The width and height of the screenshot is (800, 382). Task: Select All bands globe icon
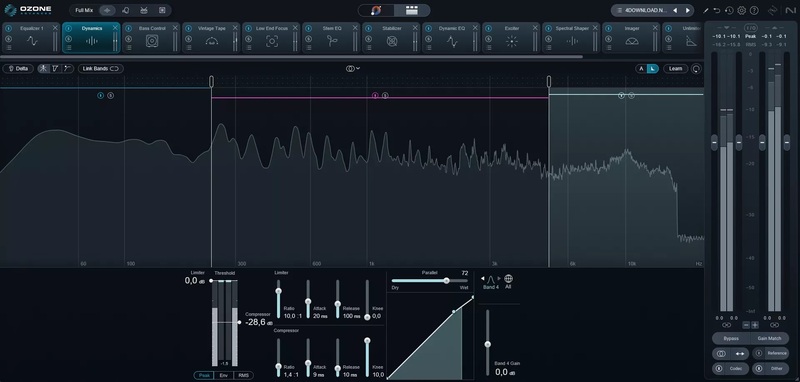508,279
